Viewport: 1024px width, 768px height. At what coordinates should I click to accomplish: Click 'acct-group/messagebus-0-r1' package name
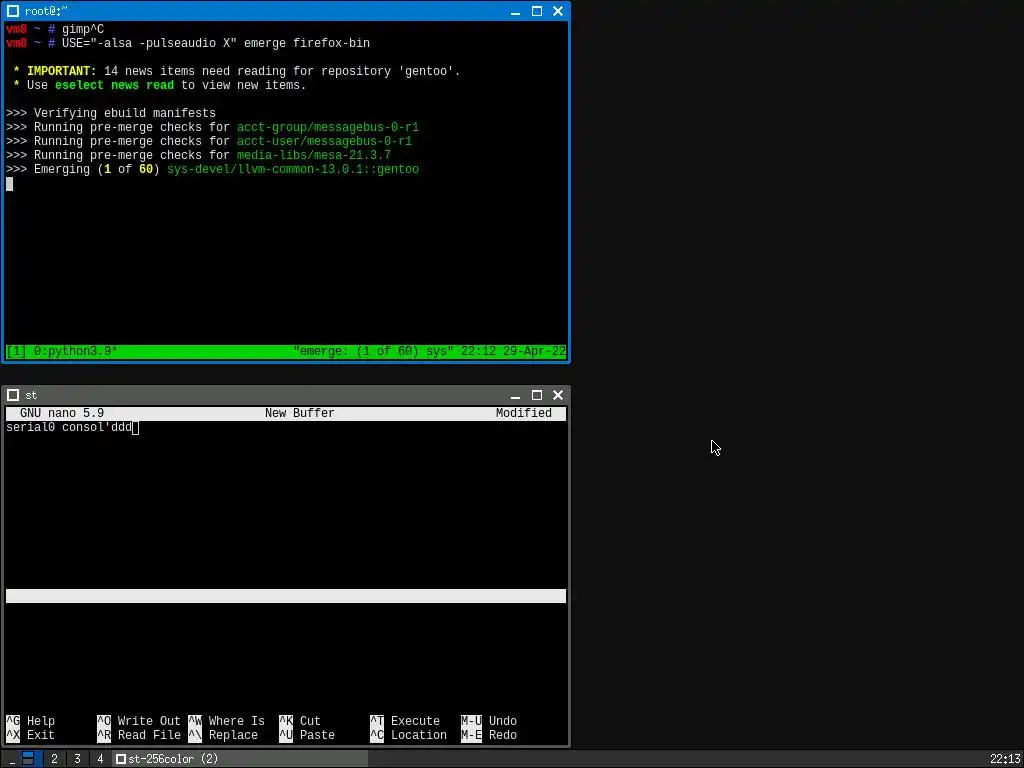coord(328,127)
